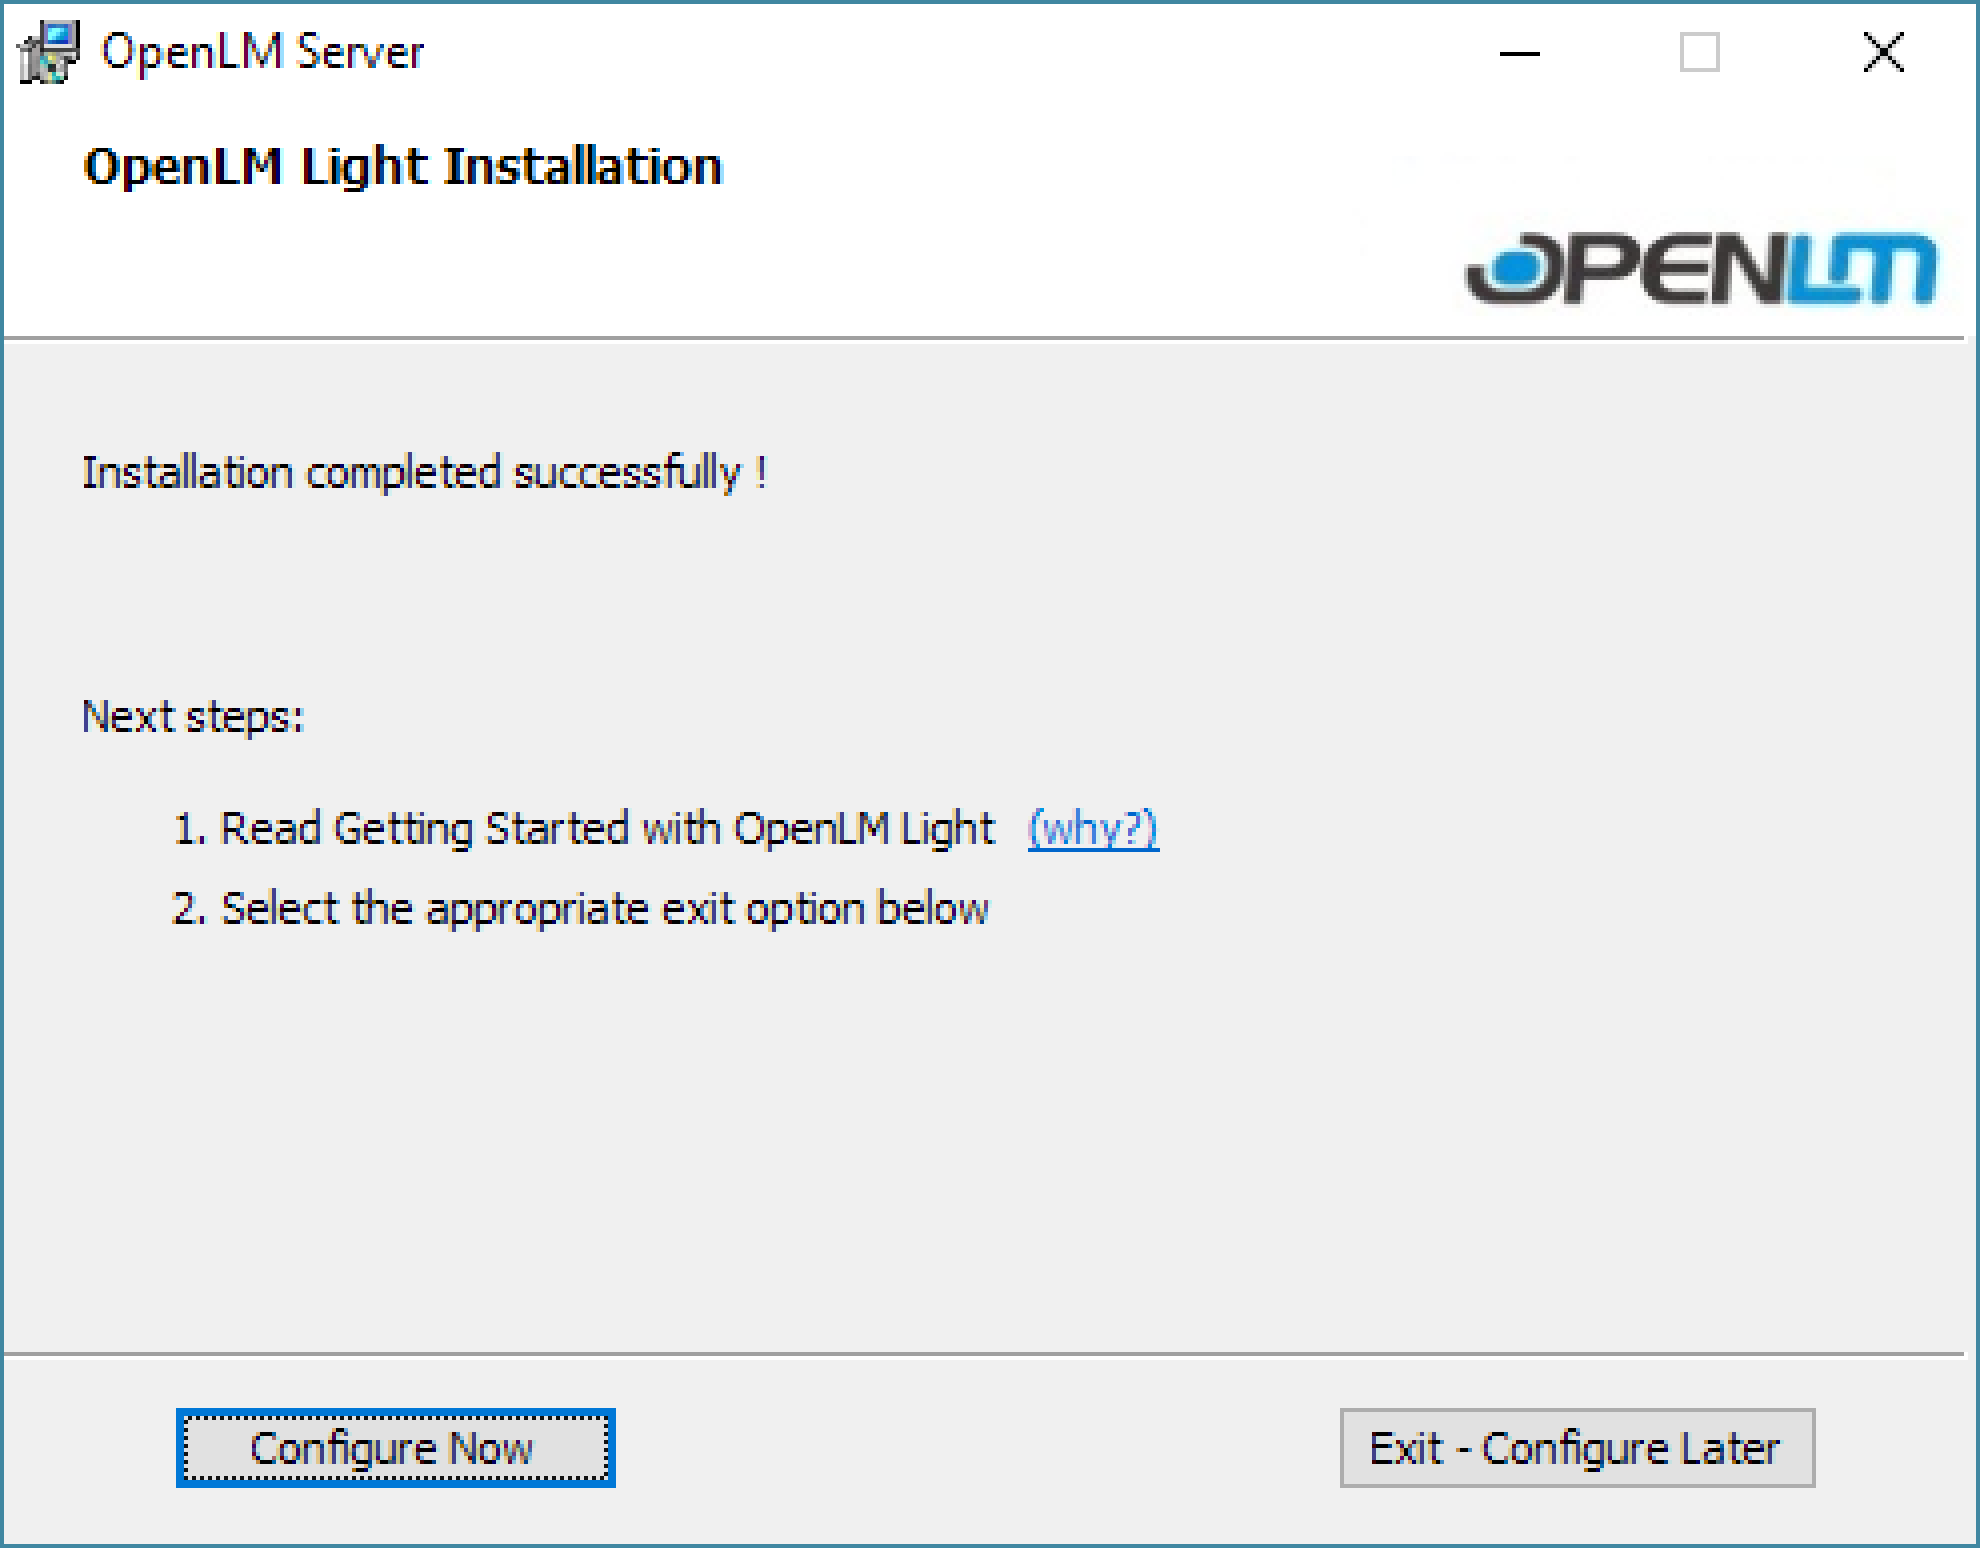
Task: Click the step number 2 in the list
Action: [x=186, y=910]
